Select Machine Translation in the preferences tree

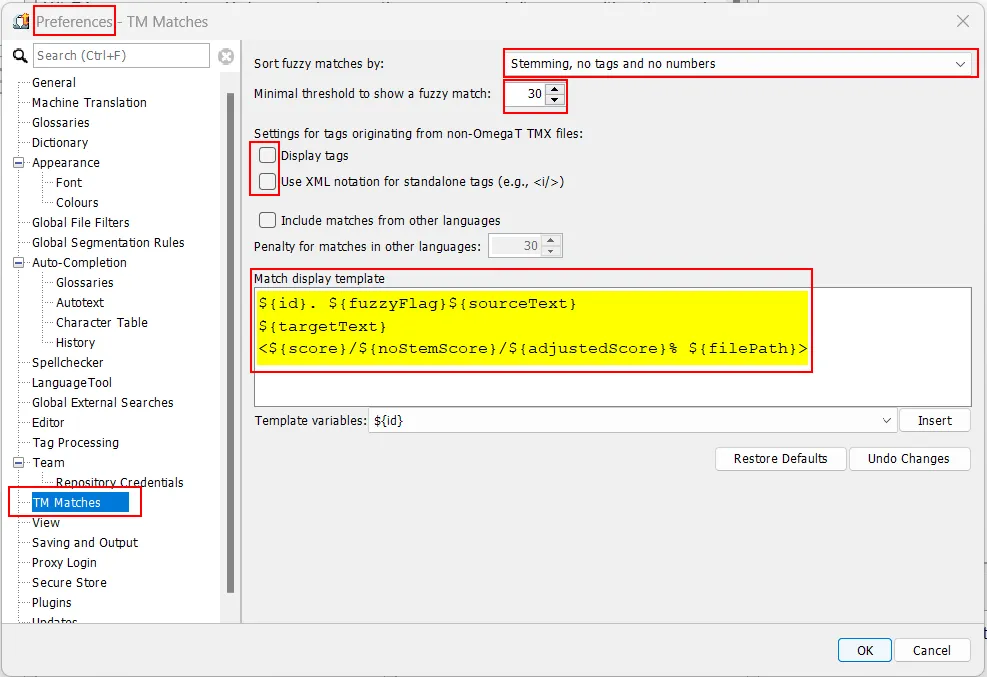click(89, 103)
